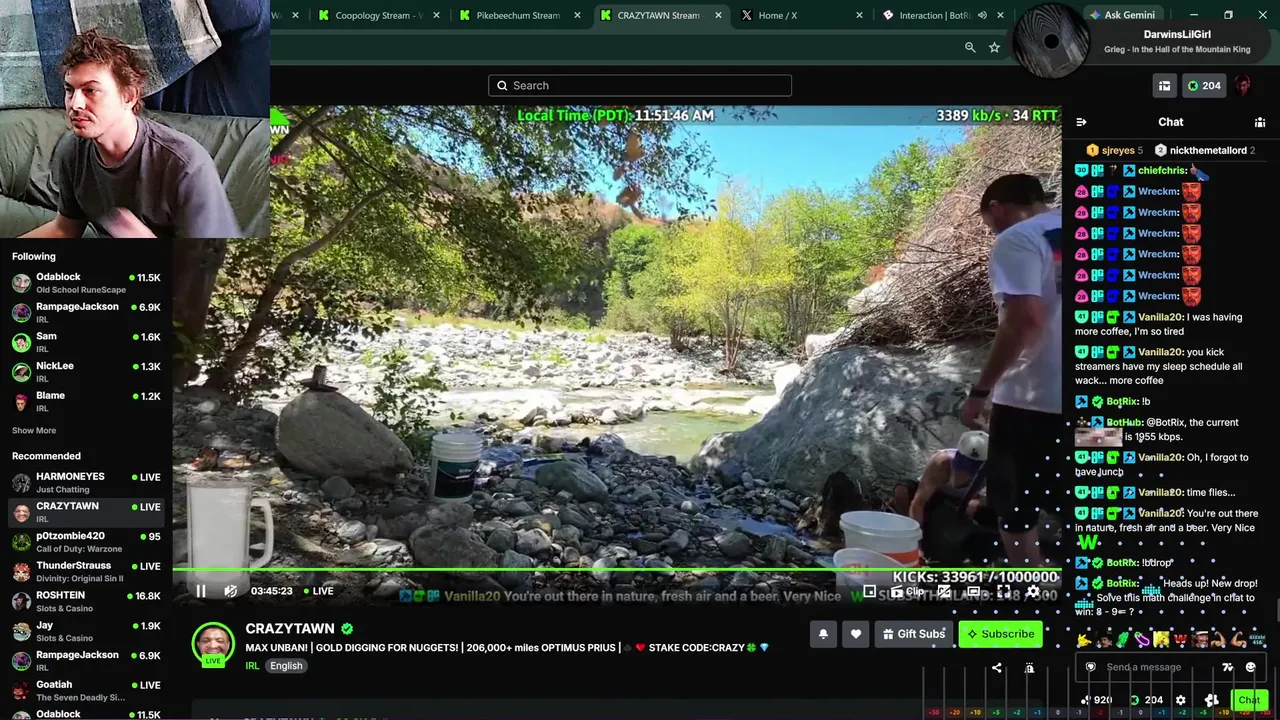1280x720 pixels.
Task: Open the sjreyes gifter leaderboard entry
Action: tap(1114, 150)
